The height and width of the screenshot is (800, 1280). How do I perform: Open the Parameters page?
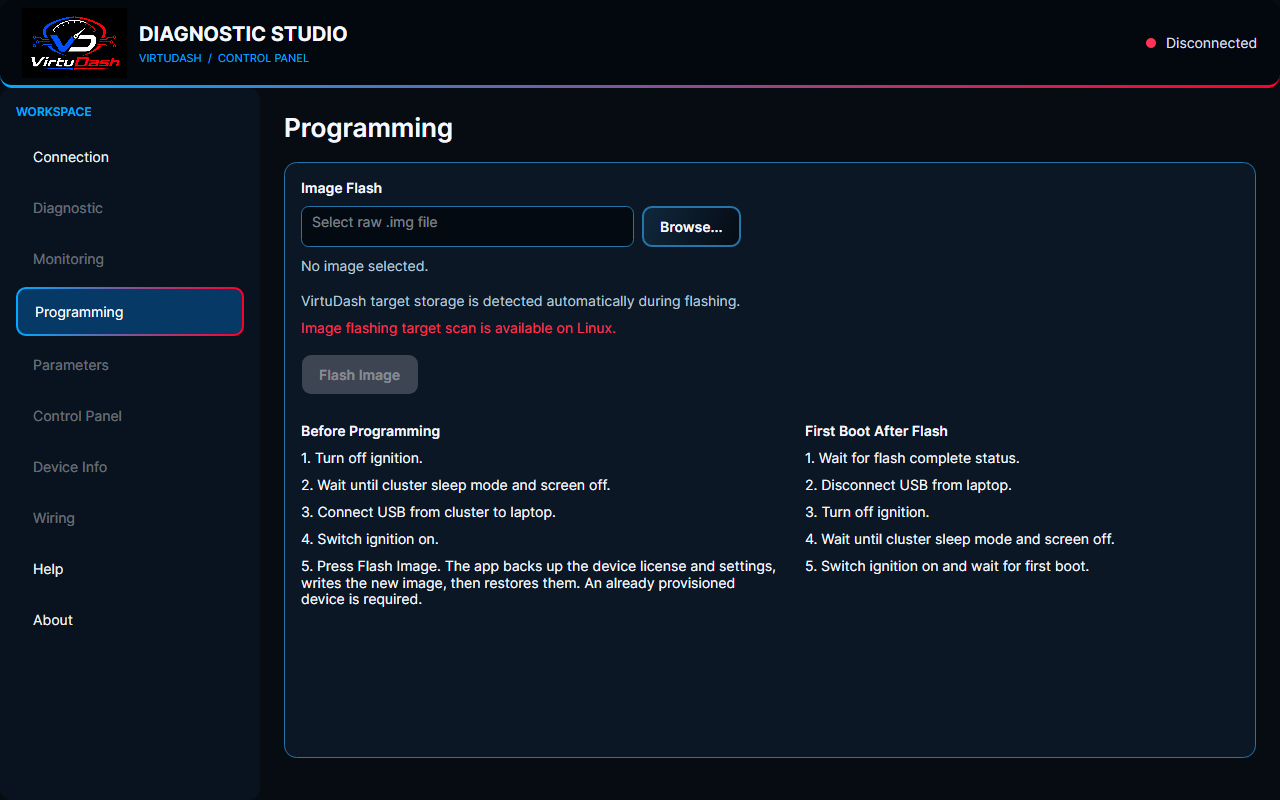130,365
